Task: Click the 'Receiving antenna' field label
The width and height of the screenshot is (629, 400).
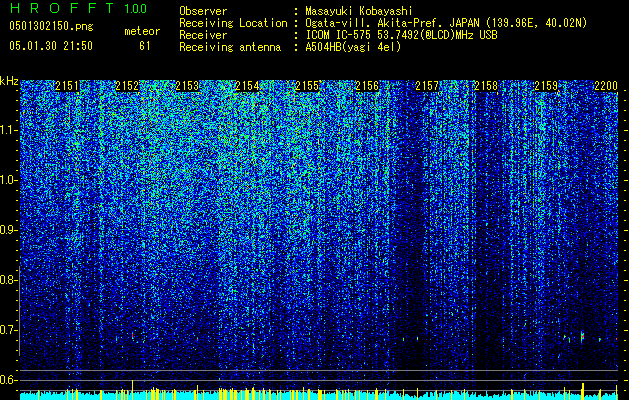Action: [230, 47]
